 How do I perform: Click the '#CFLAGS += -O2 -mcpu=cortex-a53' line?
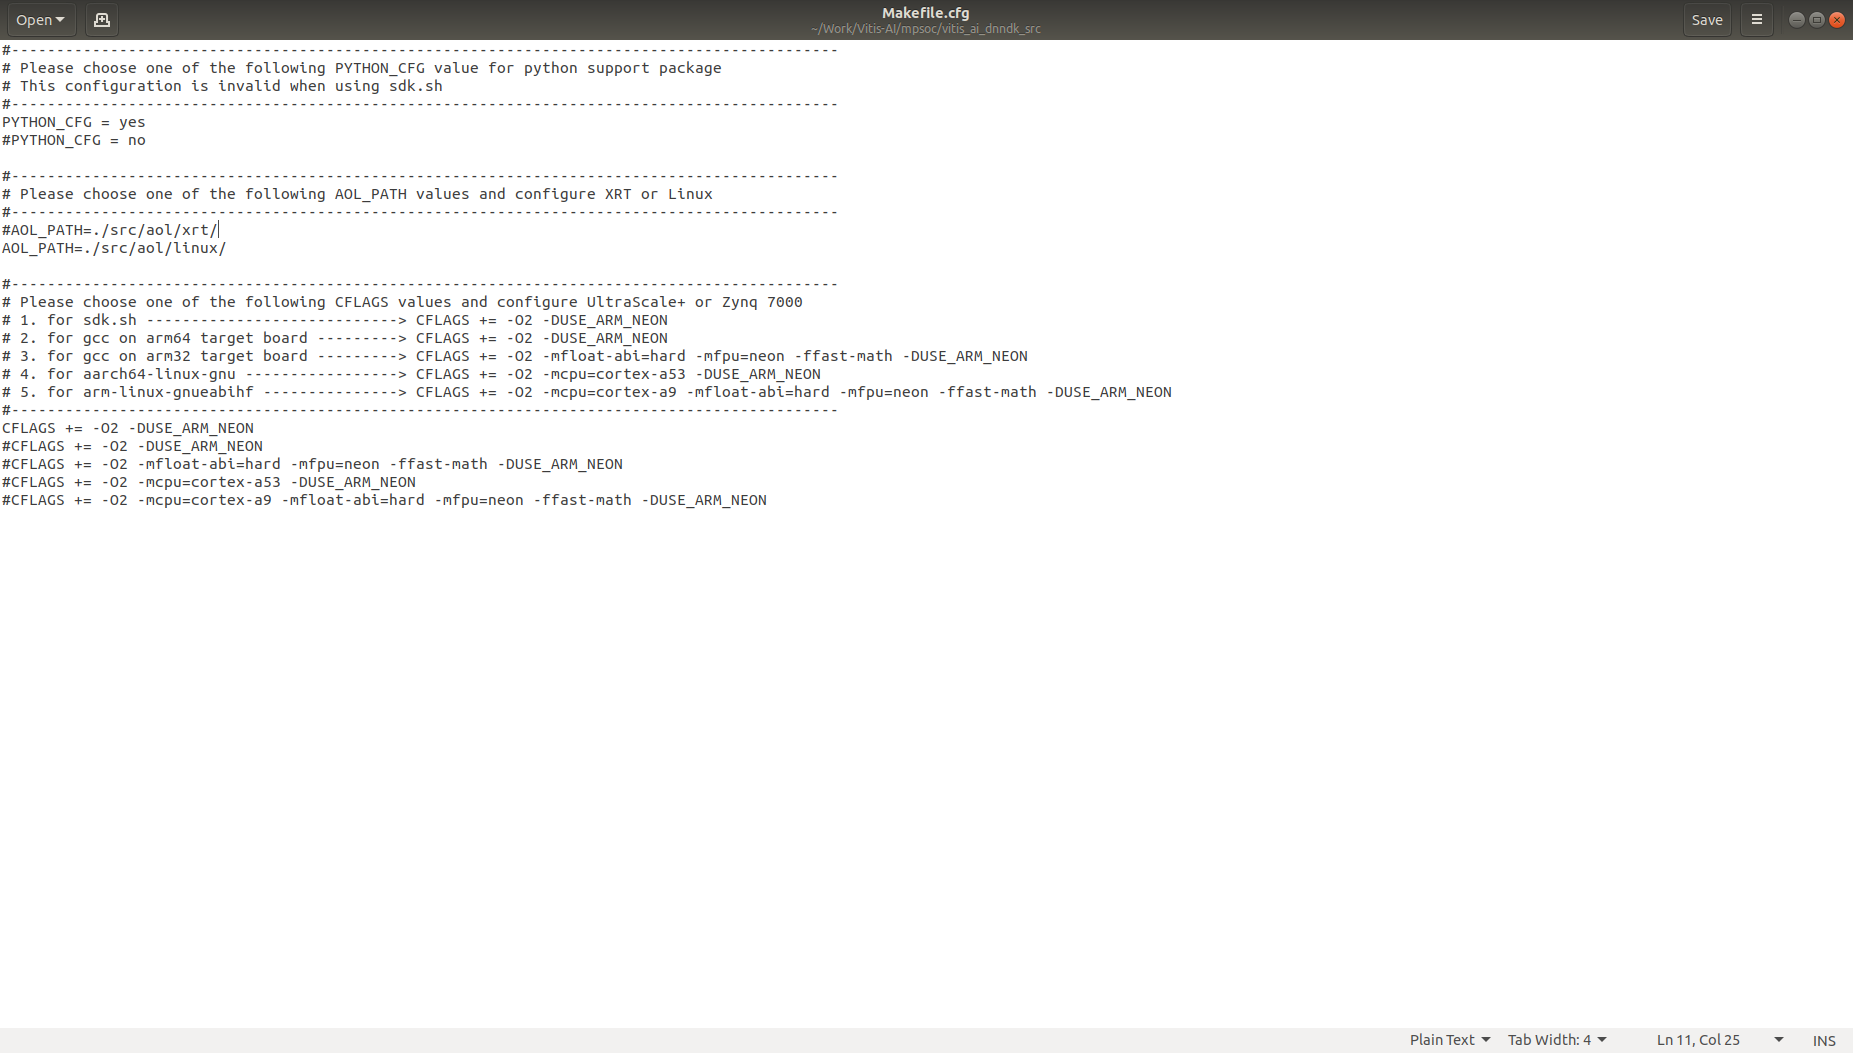209,482
